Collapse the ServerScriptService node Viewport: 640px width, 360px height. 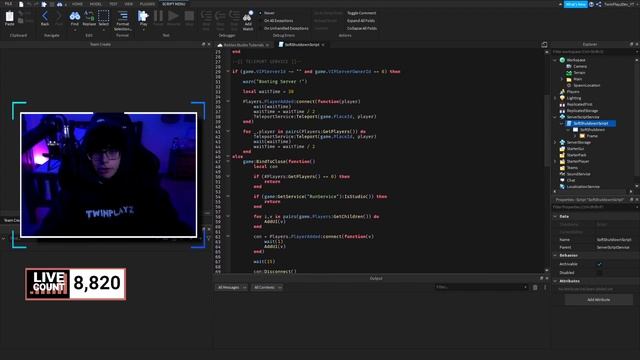tap(555, 117)
